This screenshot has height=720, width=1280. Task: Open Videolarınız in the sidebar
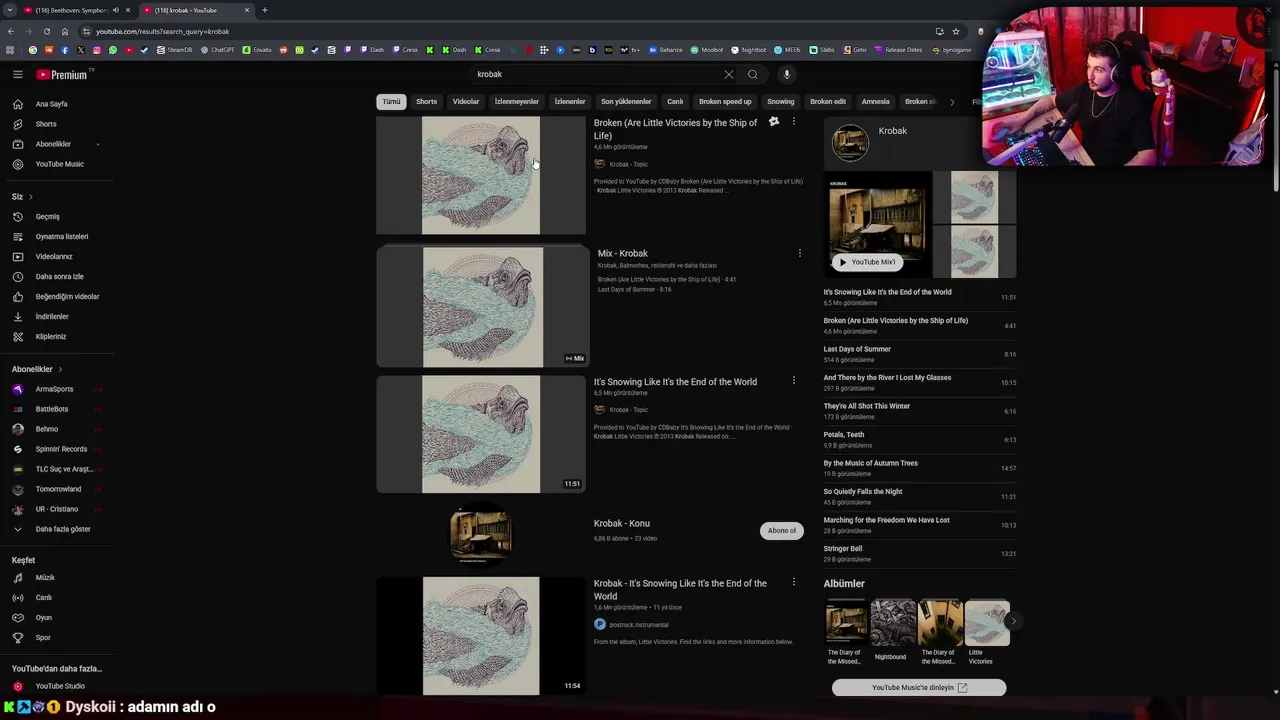(x=55, y=256)
